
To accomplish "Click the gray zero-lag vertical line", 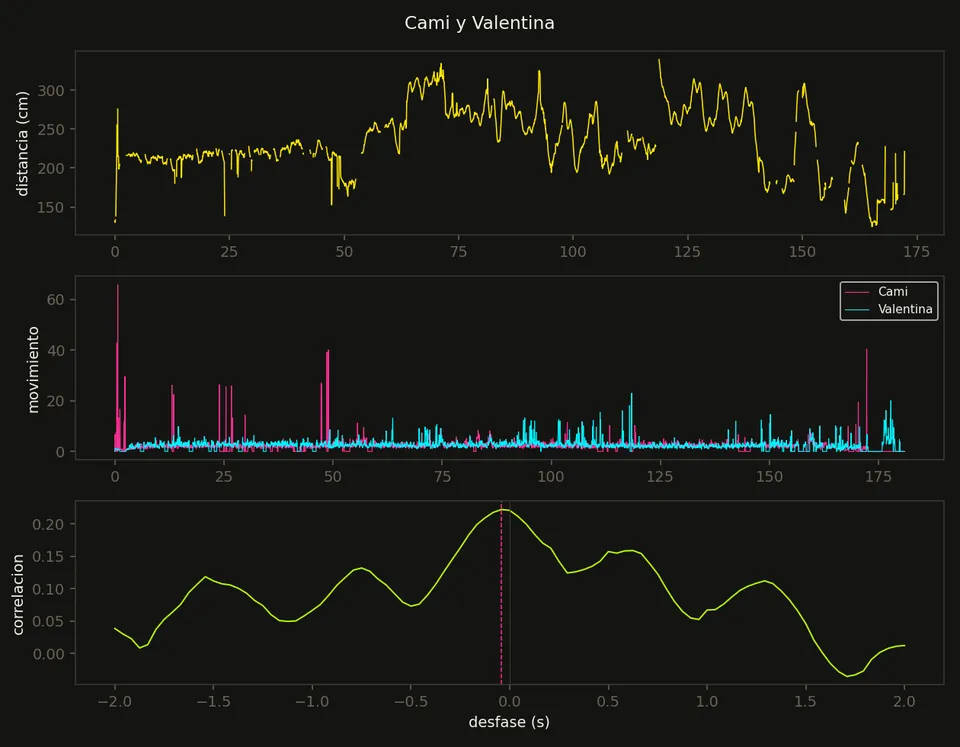I will click(x=510, y=593).
